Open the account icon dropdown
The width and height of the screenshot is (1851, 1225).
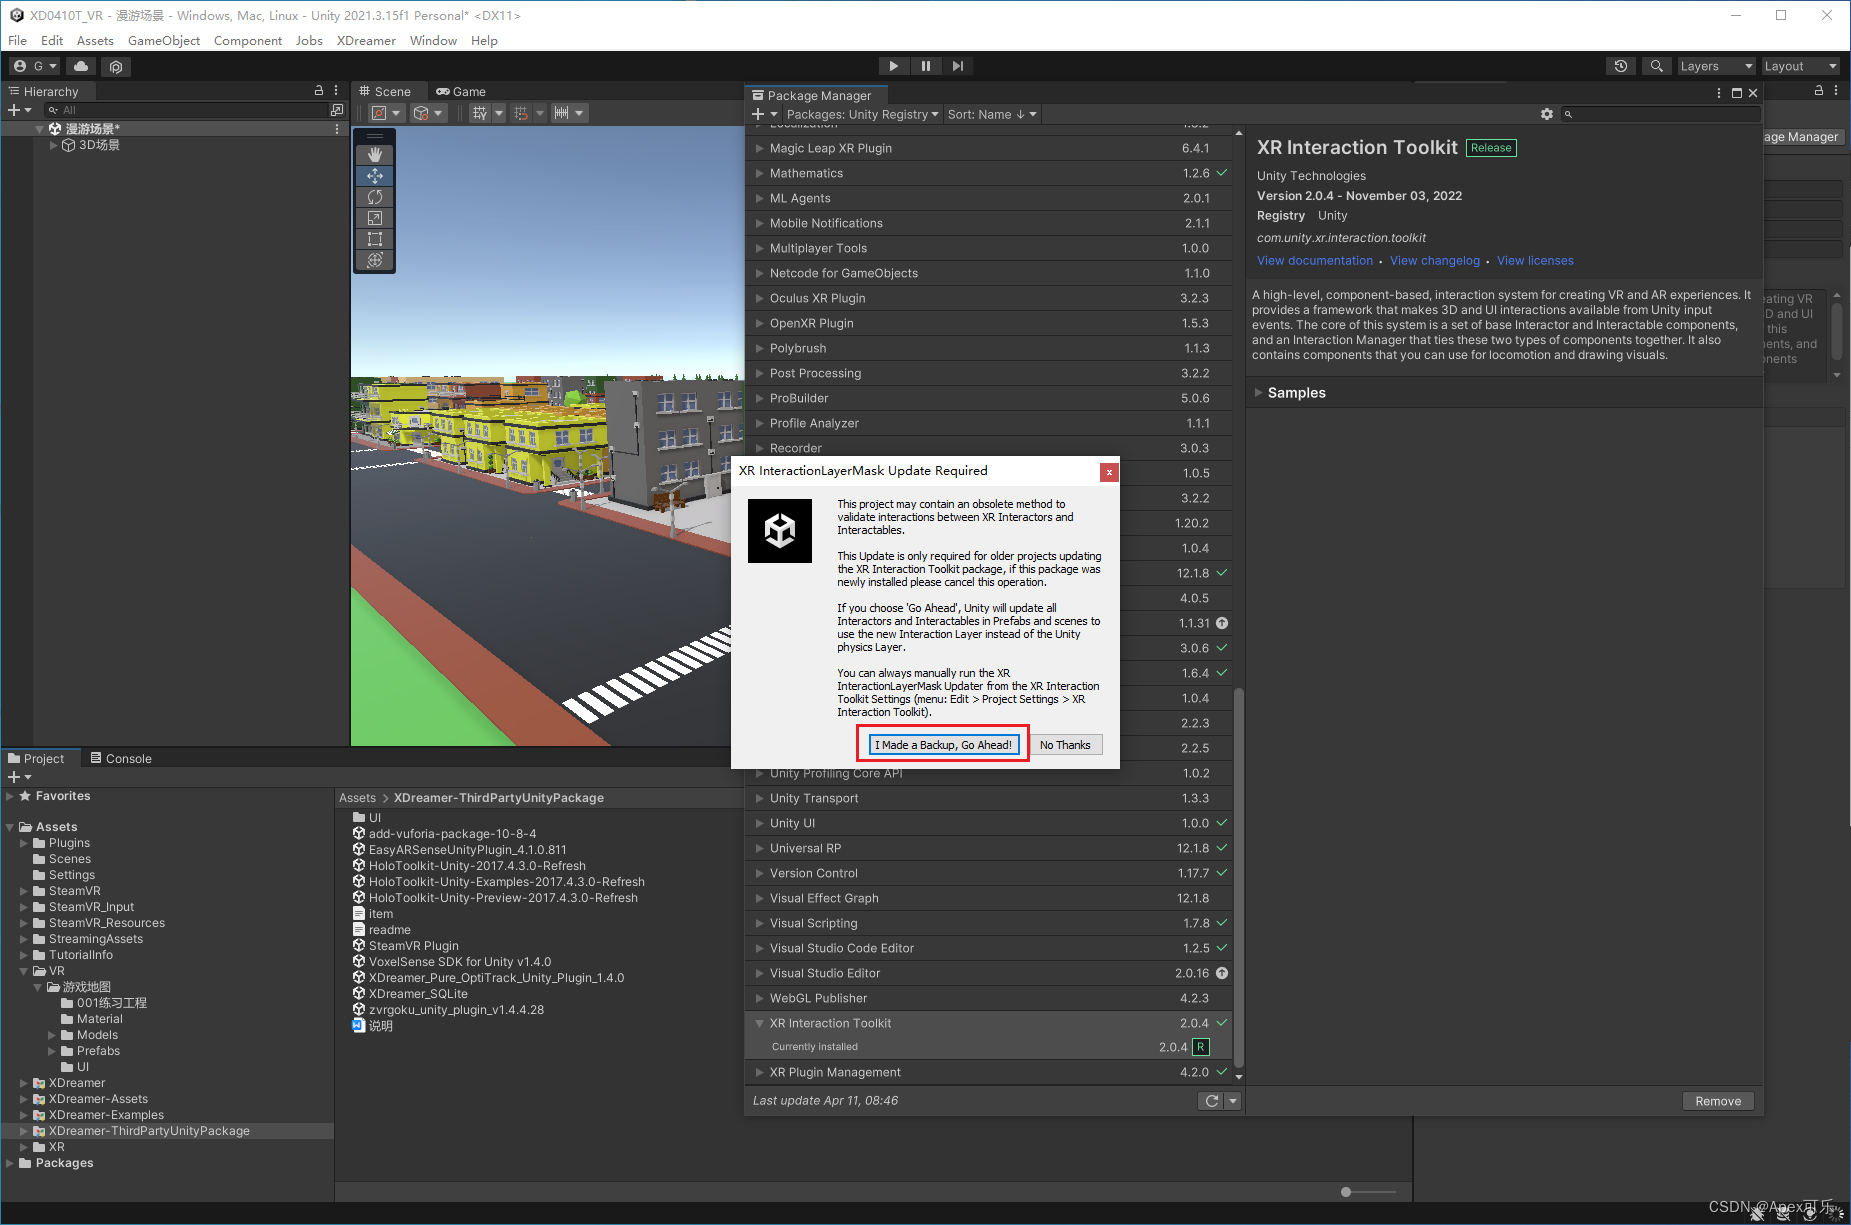35,66
